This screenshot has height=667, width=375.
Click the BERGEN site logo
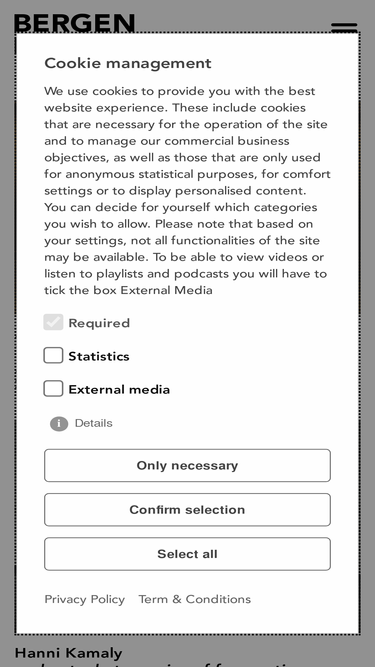[x=75, y=23]
